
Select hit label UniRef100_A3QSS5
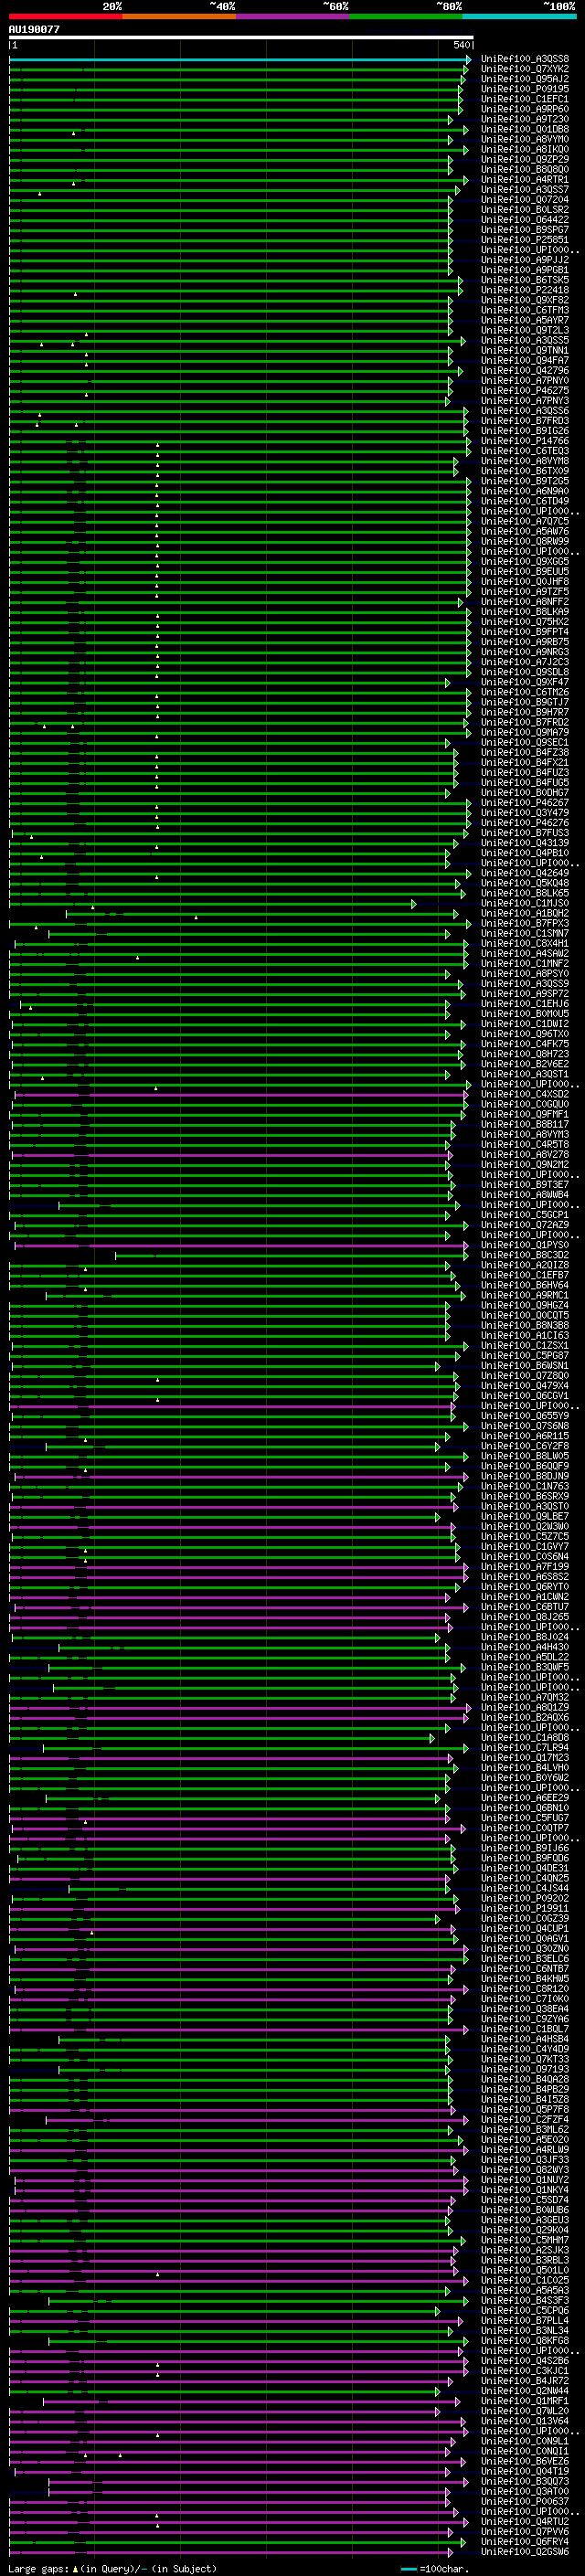tap(525, 340)
